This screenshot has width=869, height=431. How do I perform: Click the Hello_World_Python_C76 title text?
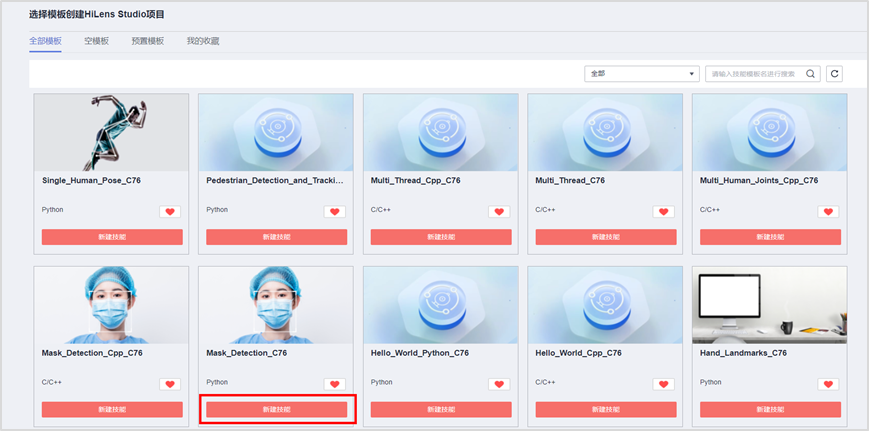[420, 353]
